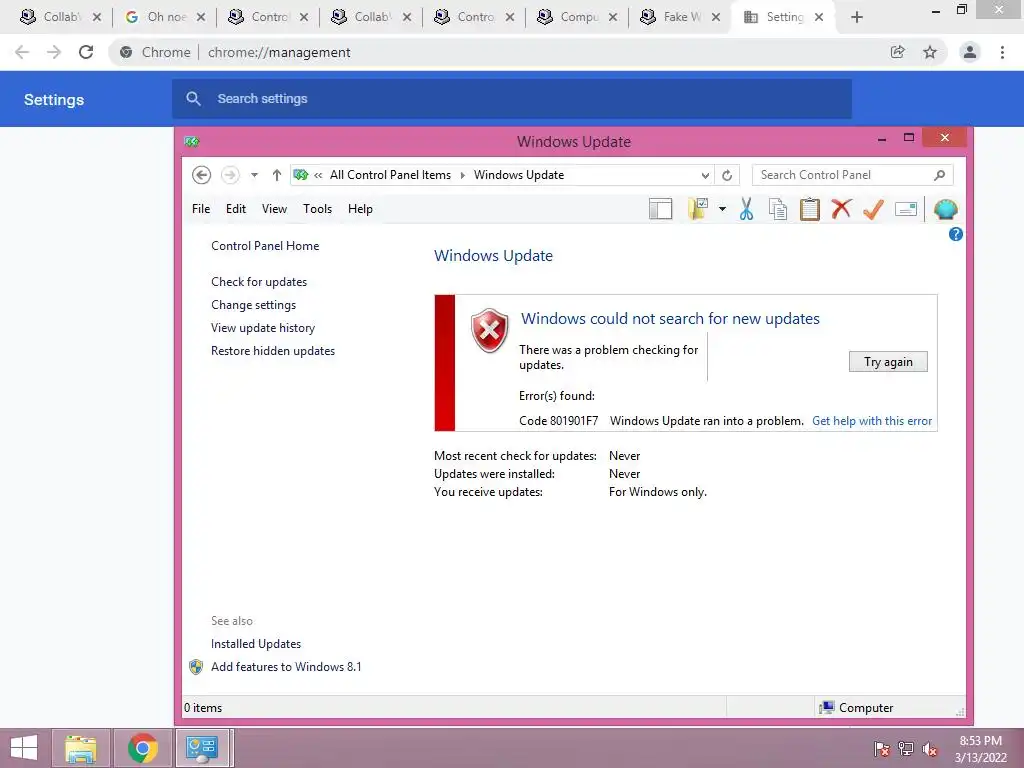Image resolution: width=1024 pixels, height=768 pixels.
Task: Click All Control Panel Items breadcrumb
Action: 390,175
